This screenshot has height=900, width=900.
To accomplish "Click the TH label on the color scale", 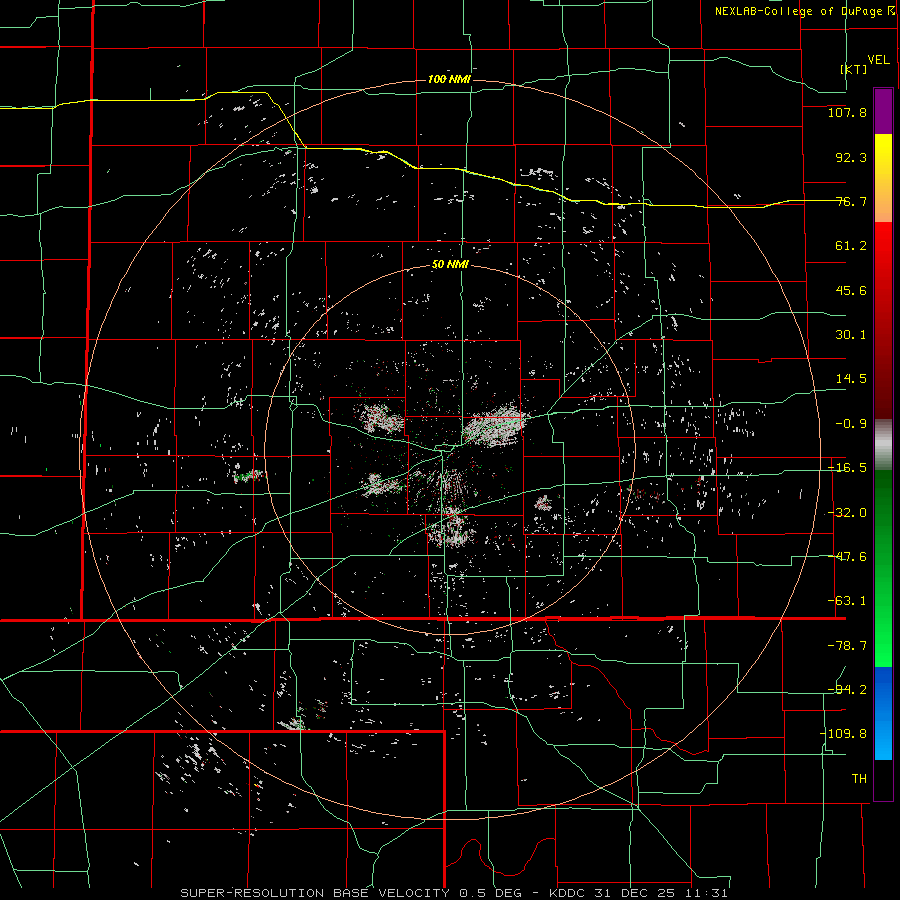I will click(x=859, y=778).
